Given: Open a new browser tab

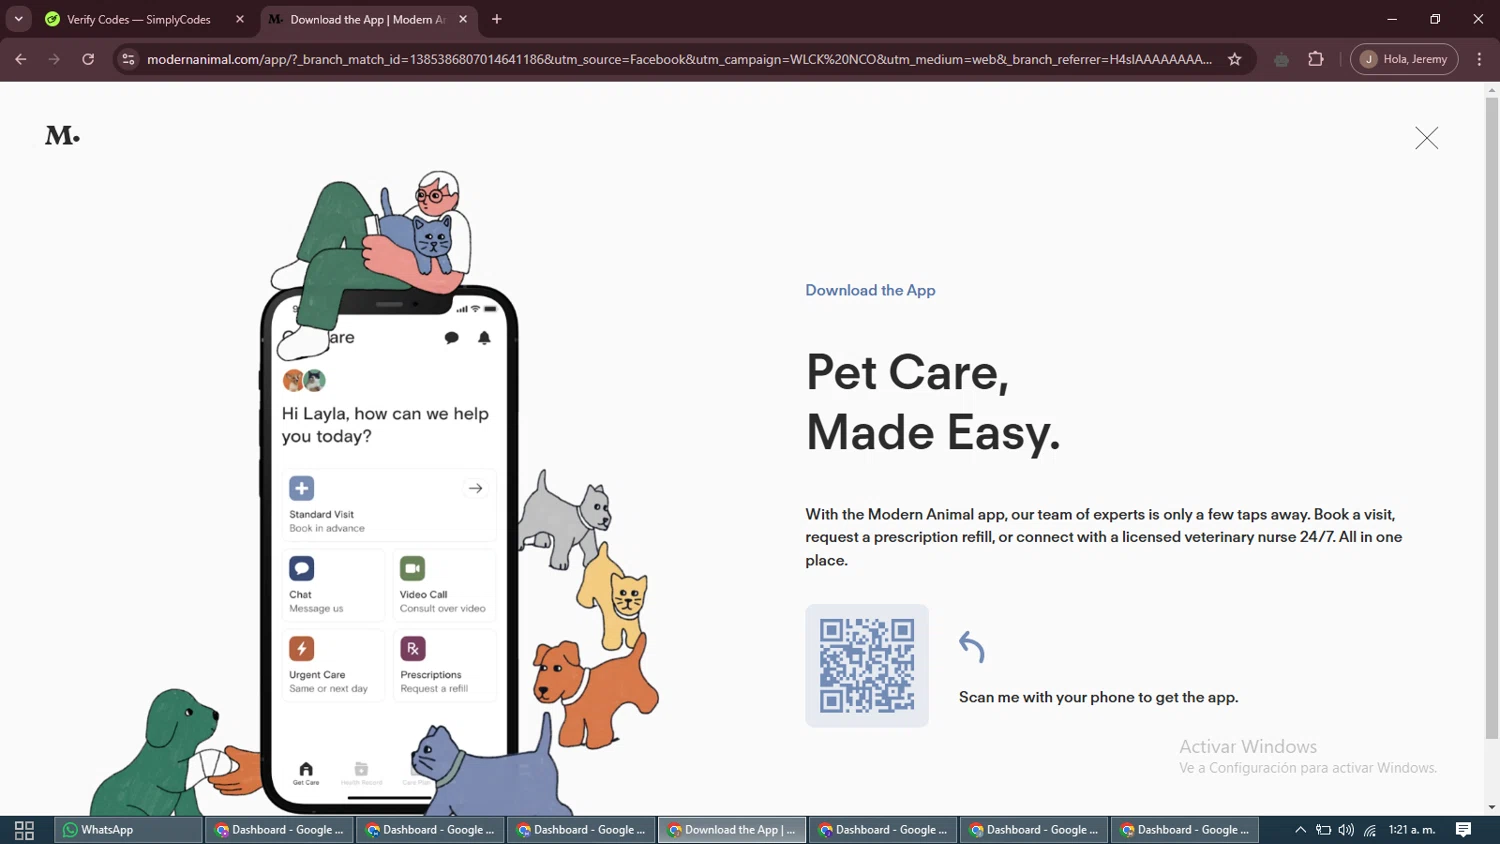Looking at the screenshot, I should [497, 19].
